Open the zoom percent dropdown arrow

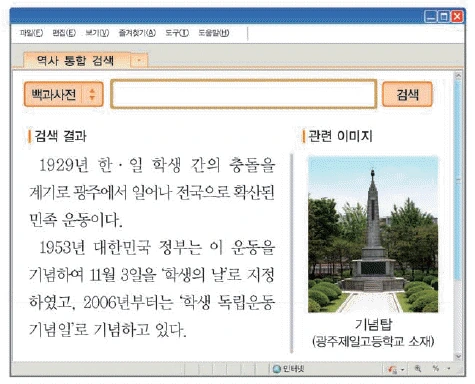click(x=449, y=369)
